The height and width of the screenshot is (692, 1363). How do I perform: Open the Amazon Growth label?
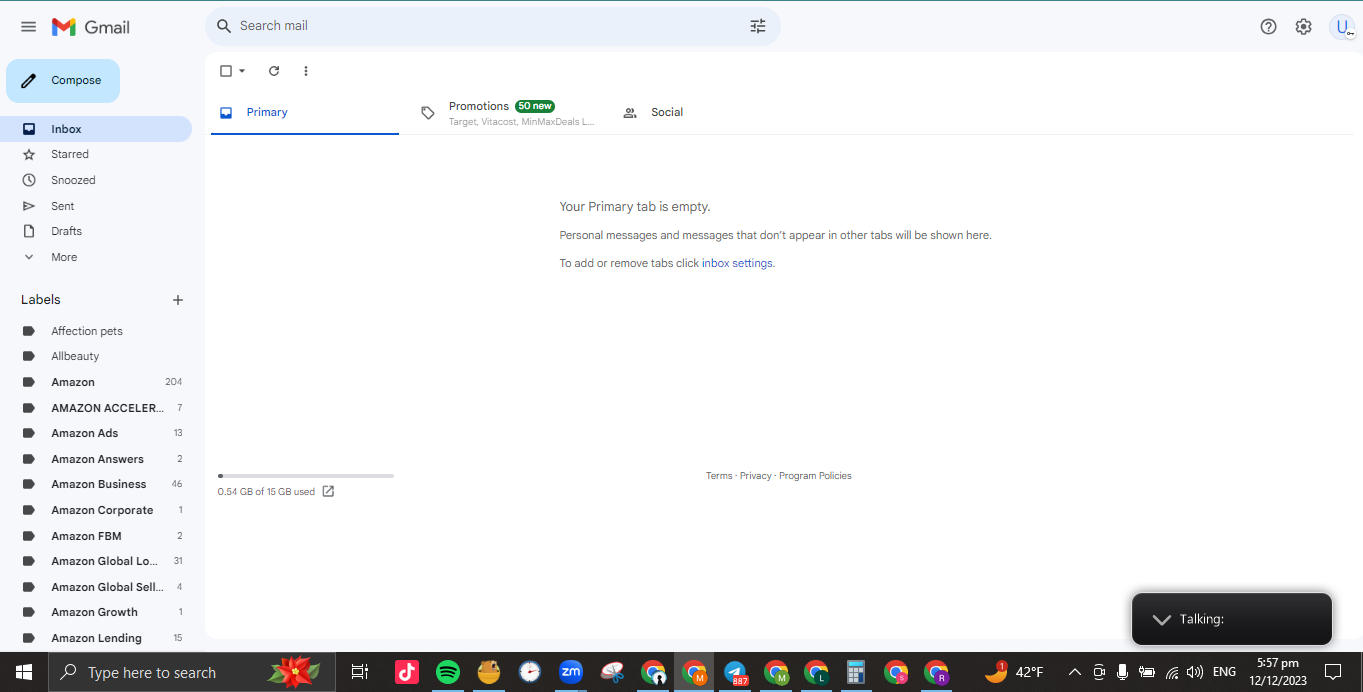[x=96, y=612]
